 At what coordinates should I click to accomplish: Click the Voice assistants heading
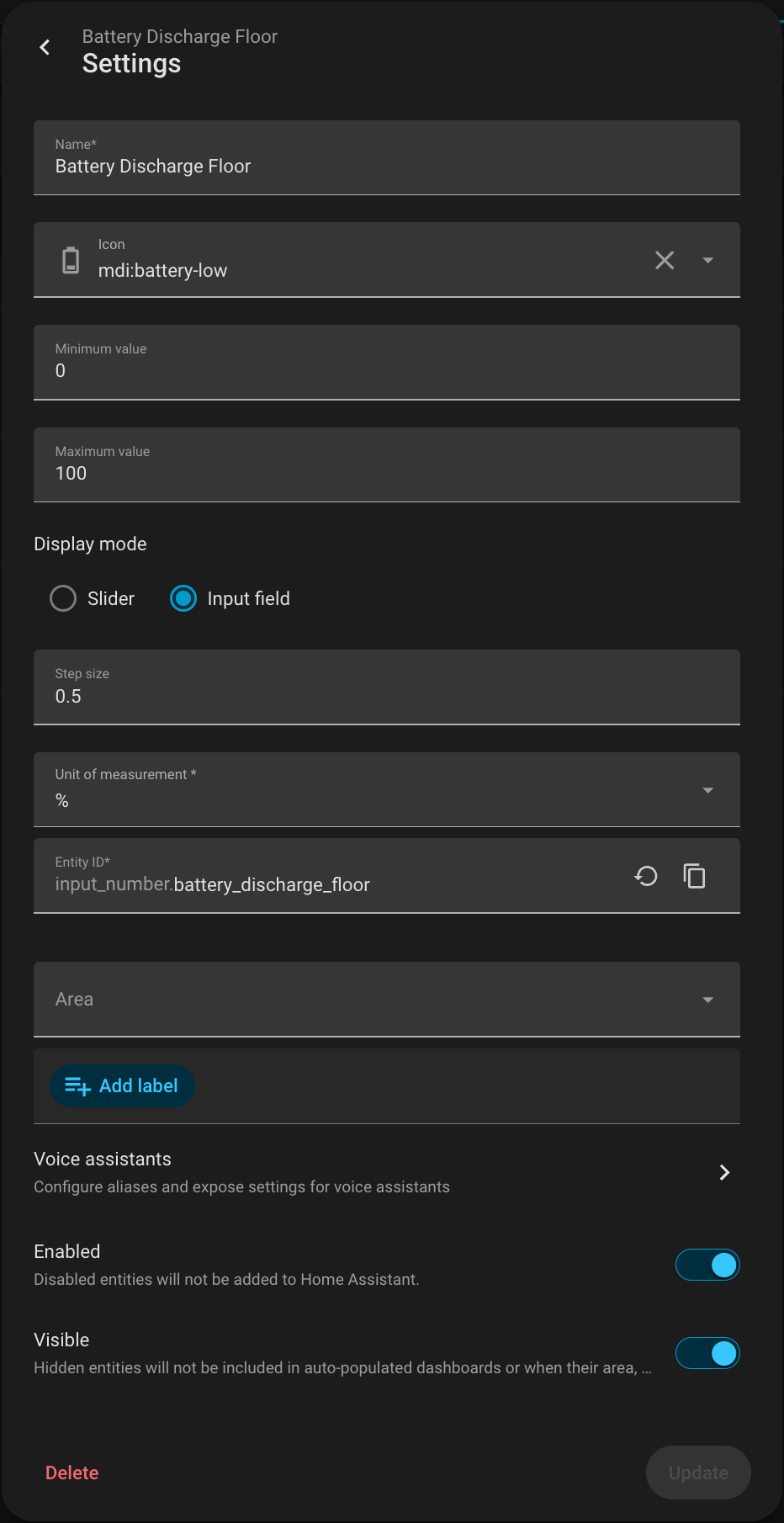coord(103,1159)
